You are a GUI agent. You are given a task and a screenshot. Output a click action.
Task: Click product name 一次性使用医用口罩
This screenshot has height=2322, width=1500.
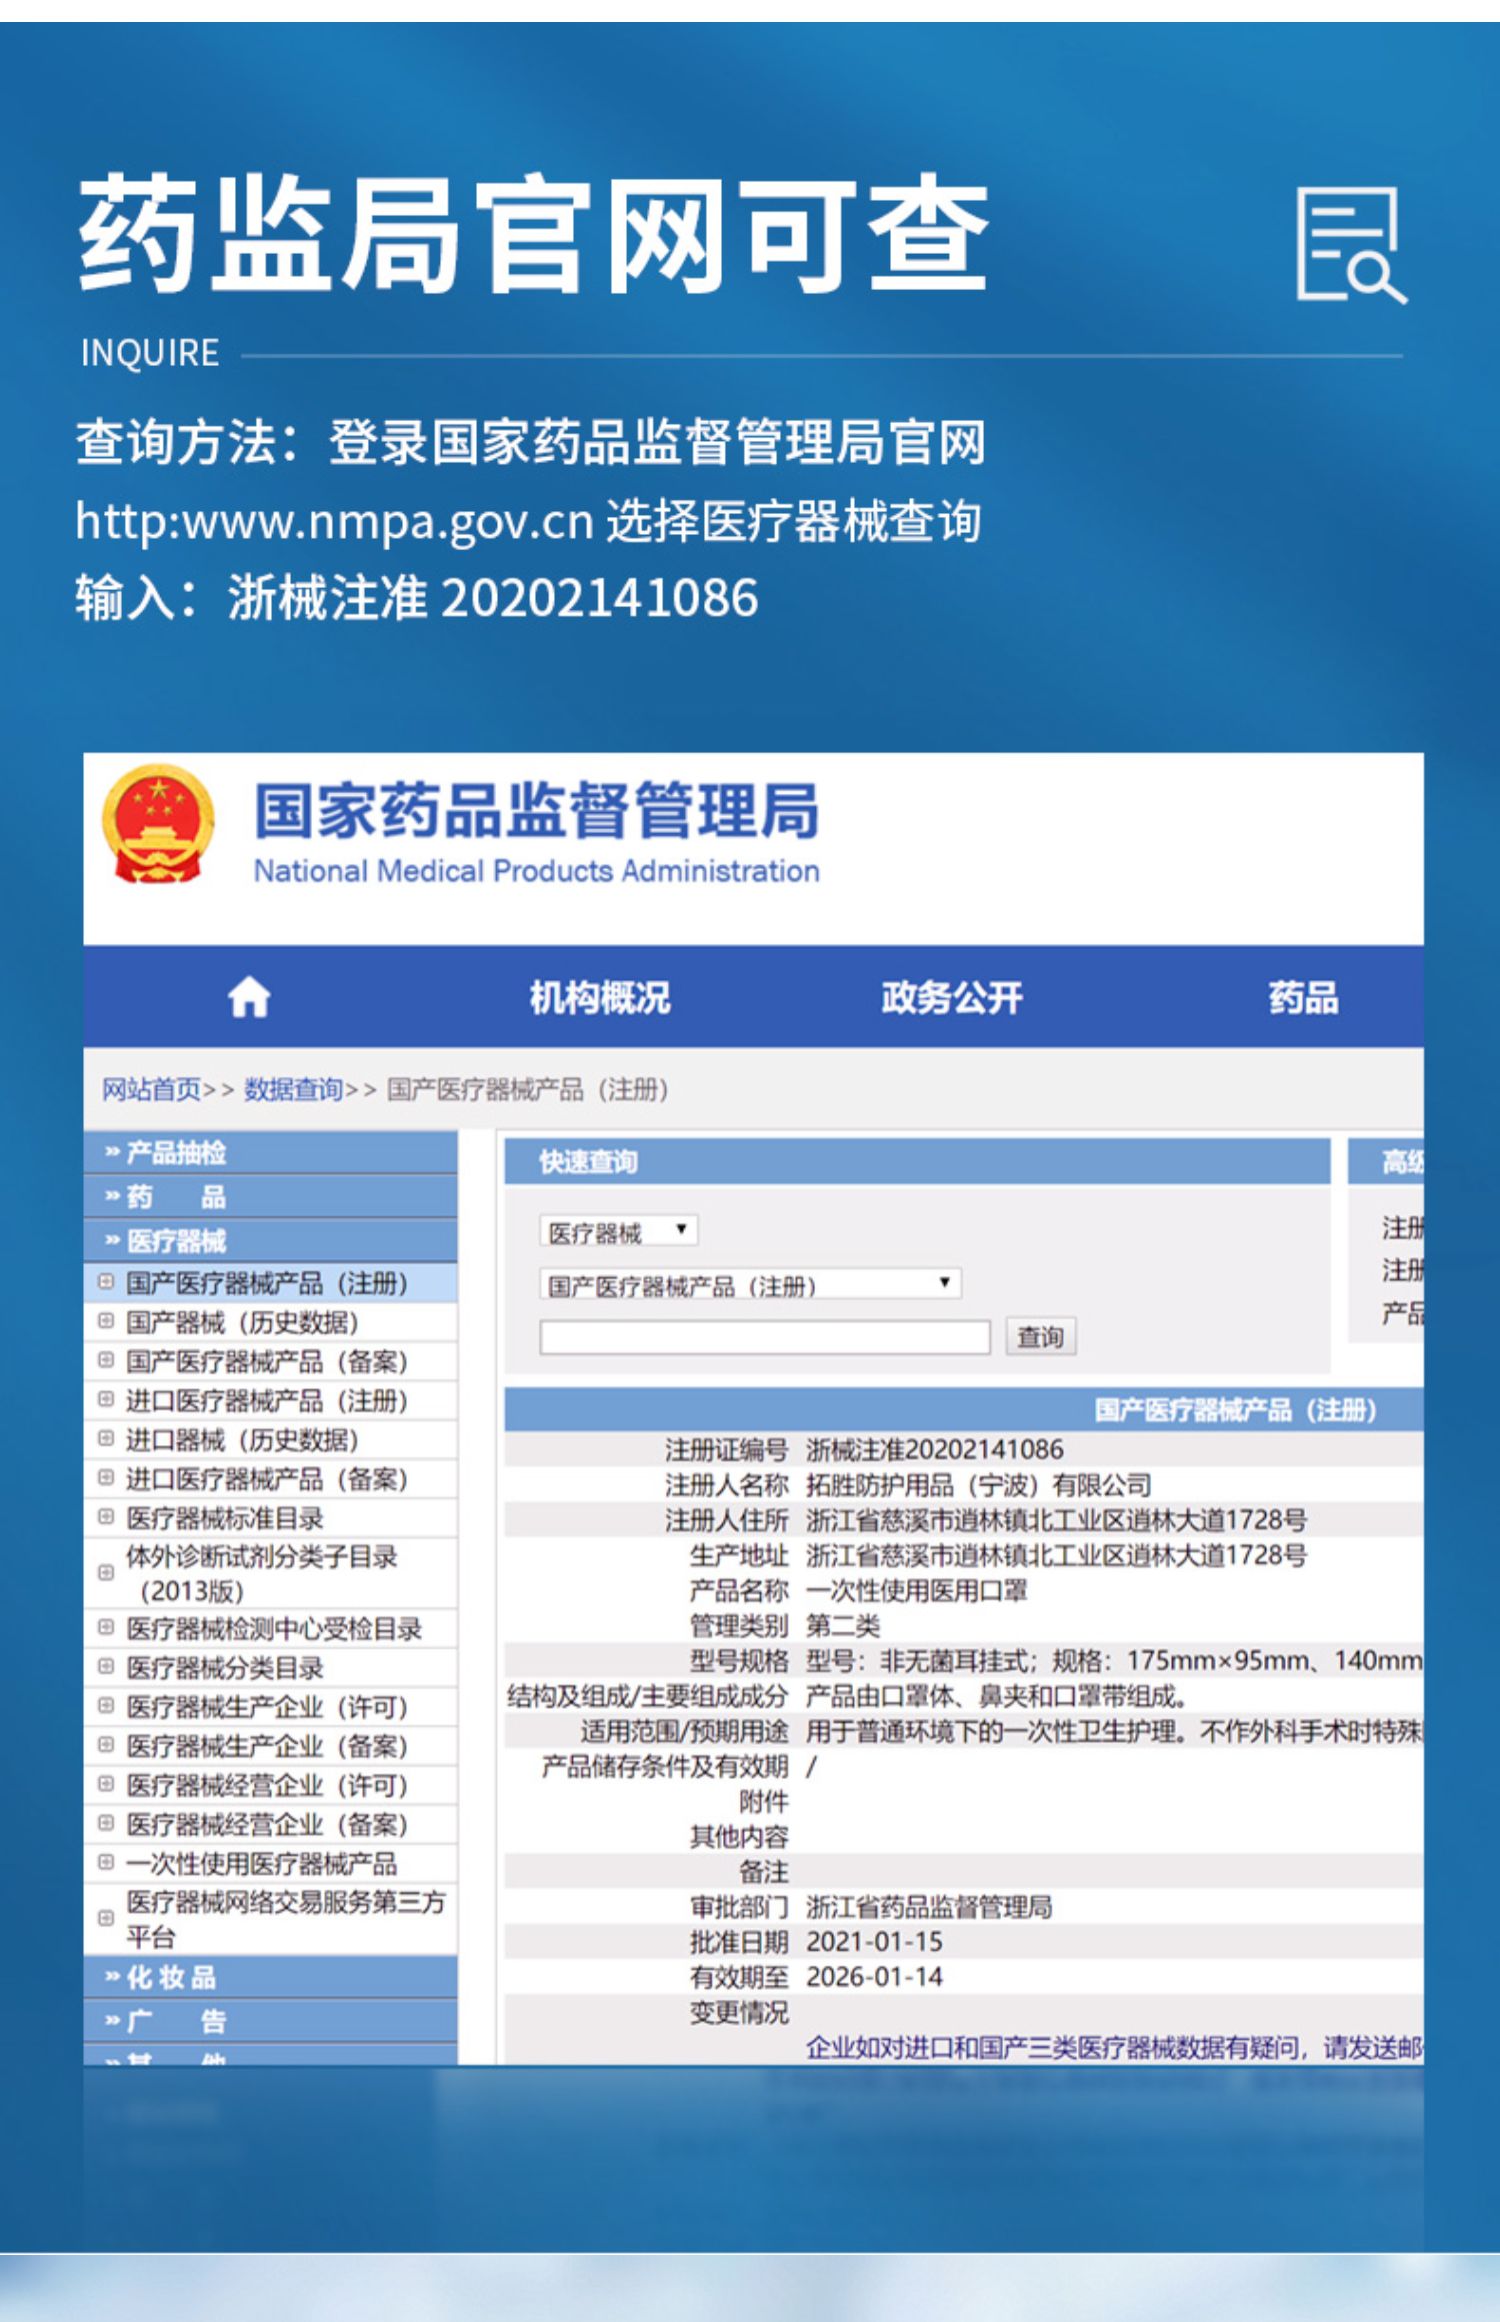coord(917,1590)
